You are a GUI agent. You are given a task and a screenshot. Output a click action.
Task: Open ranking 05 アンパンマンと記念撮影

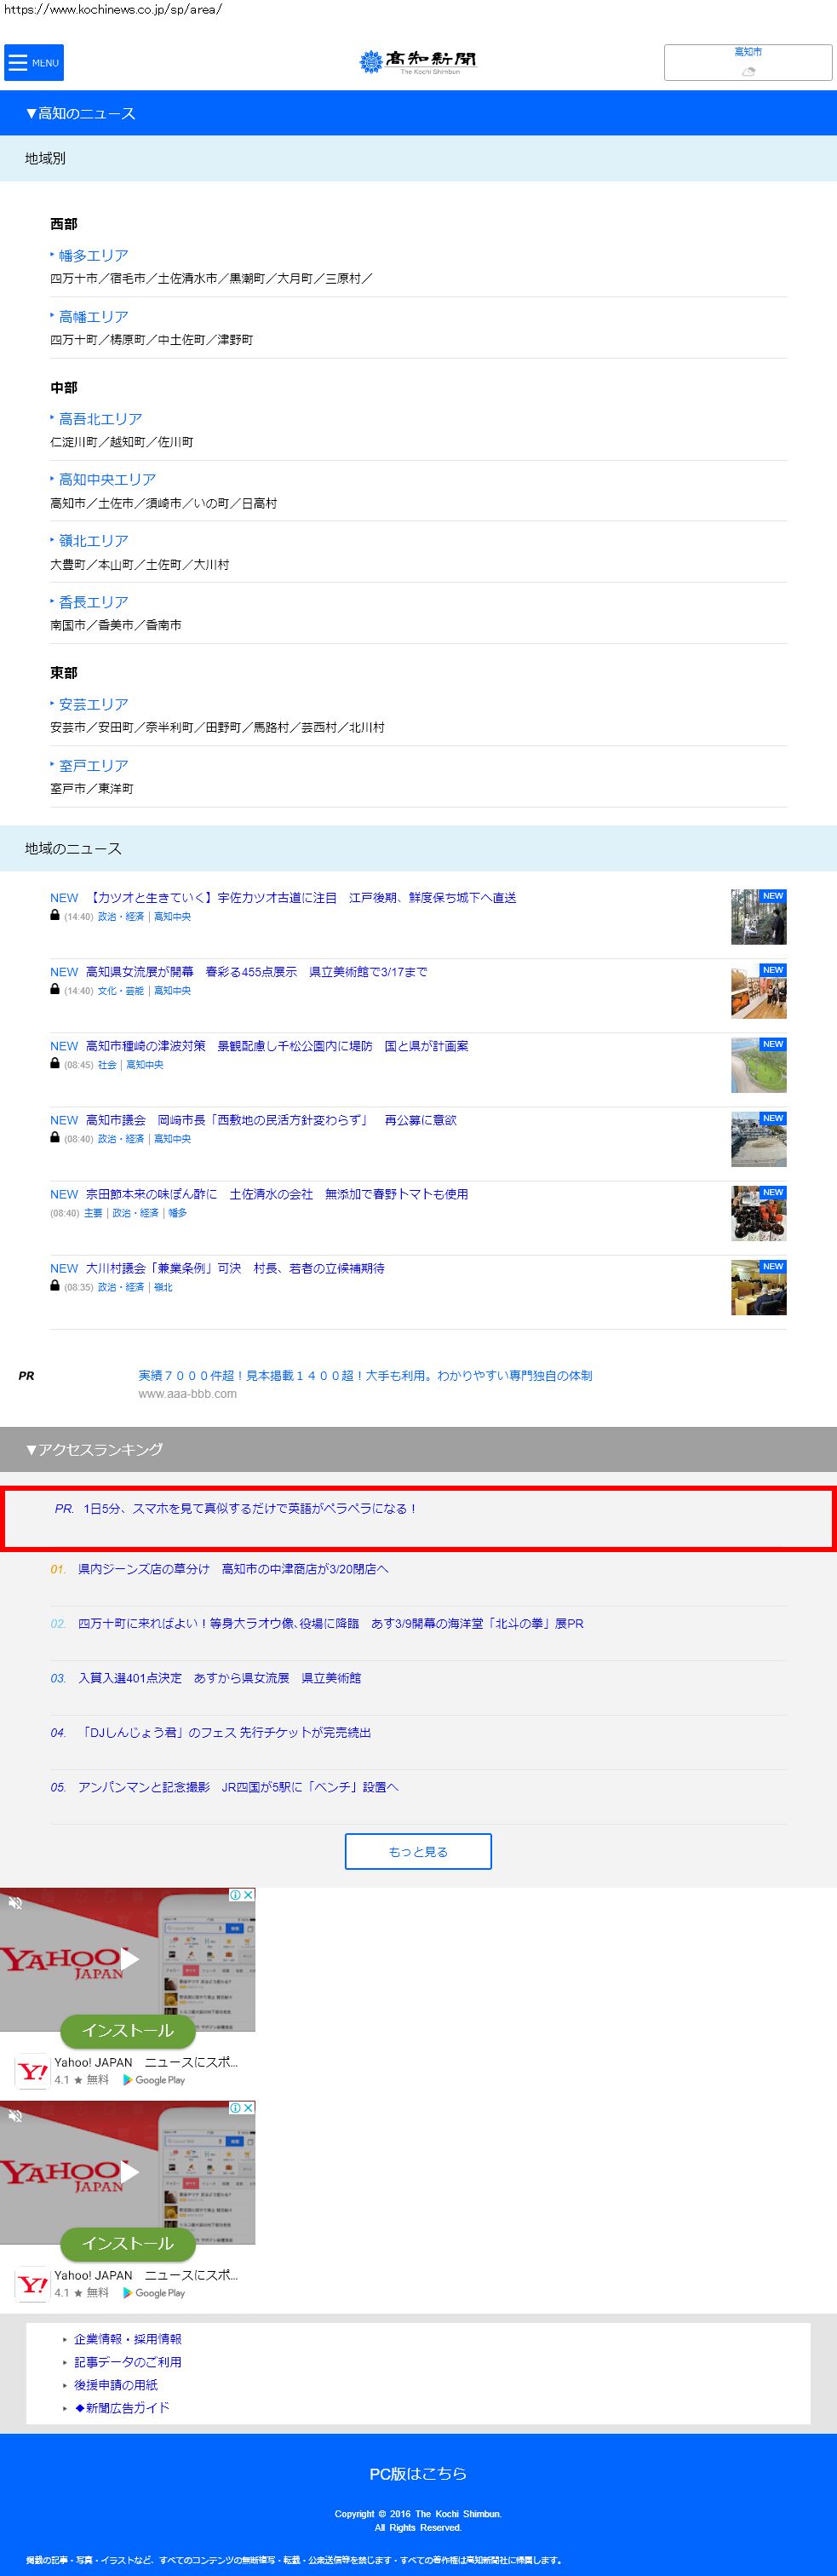click(238, 1787)
